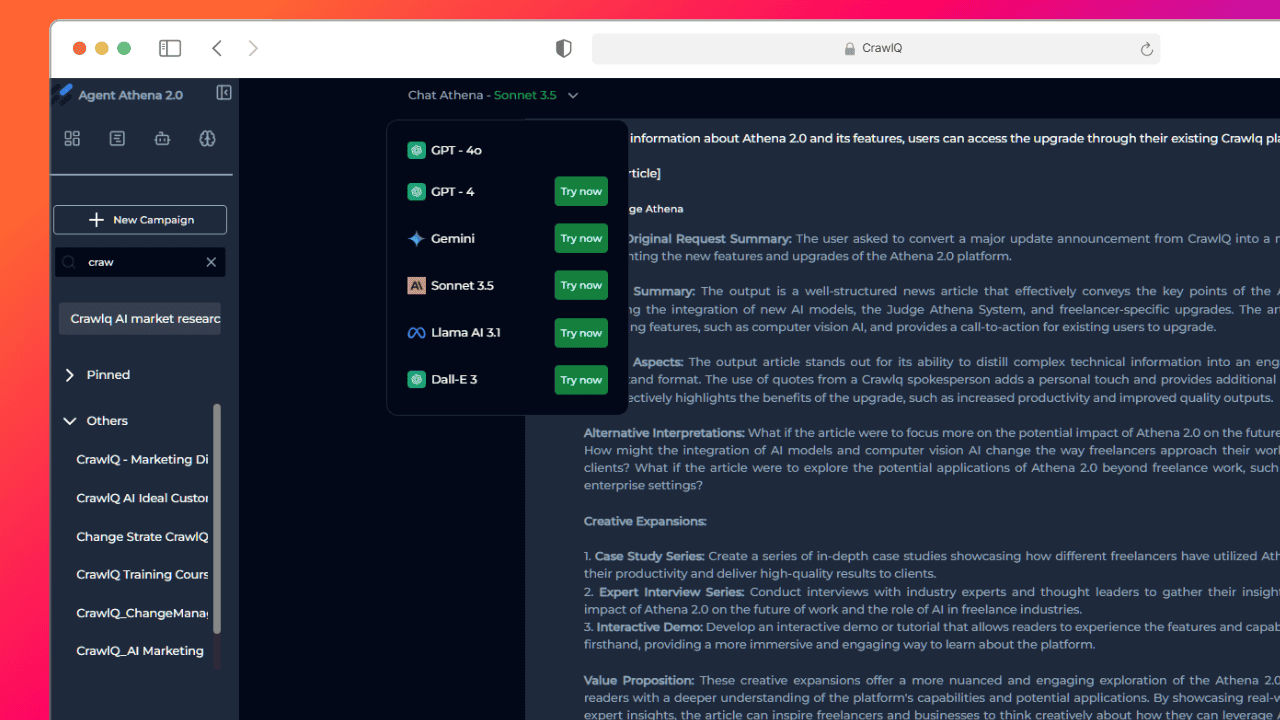Click the Creative Expansions heading
1280x720 pixels.
coord(645,521)
